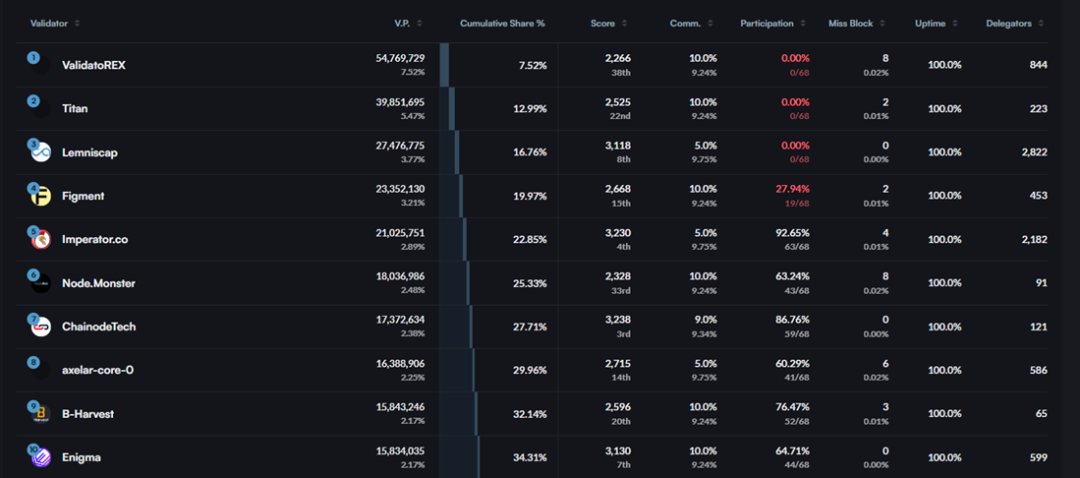Viewport: 1080px width, 478px height.
Task: Click Figment participation 27.94%
Action: click(x=792, y=189)
